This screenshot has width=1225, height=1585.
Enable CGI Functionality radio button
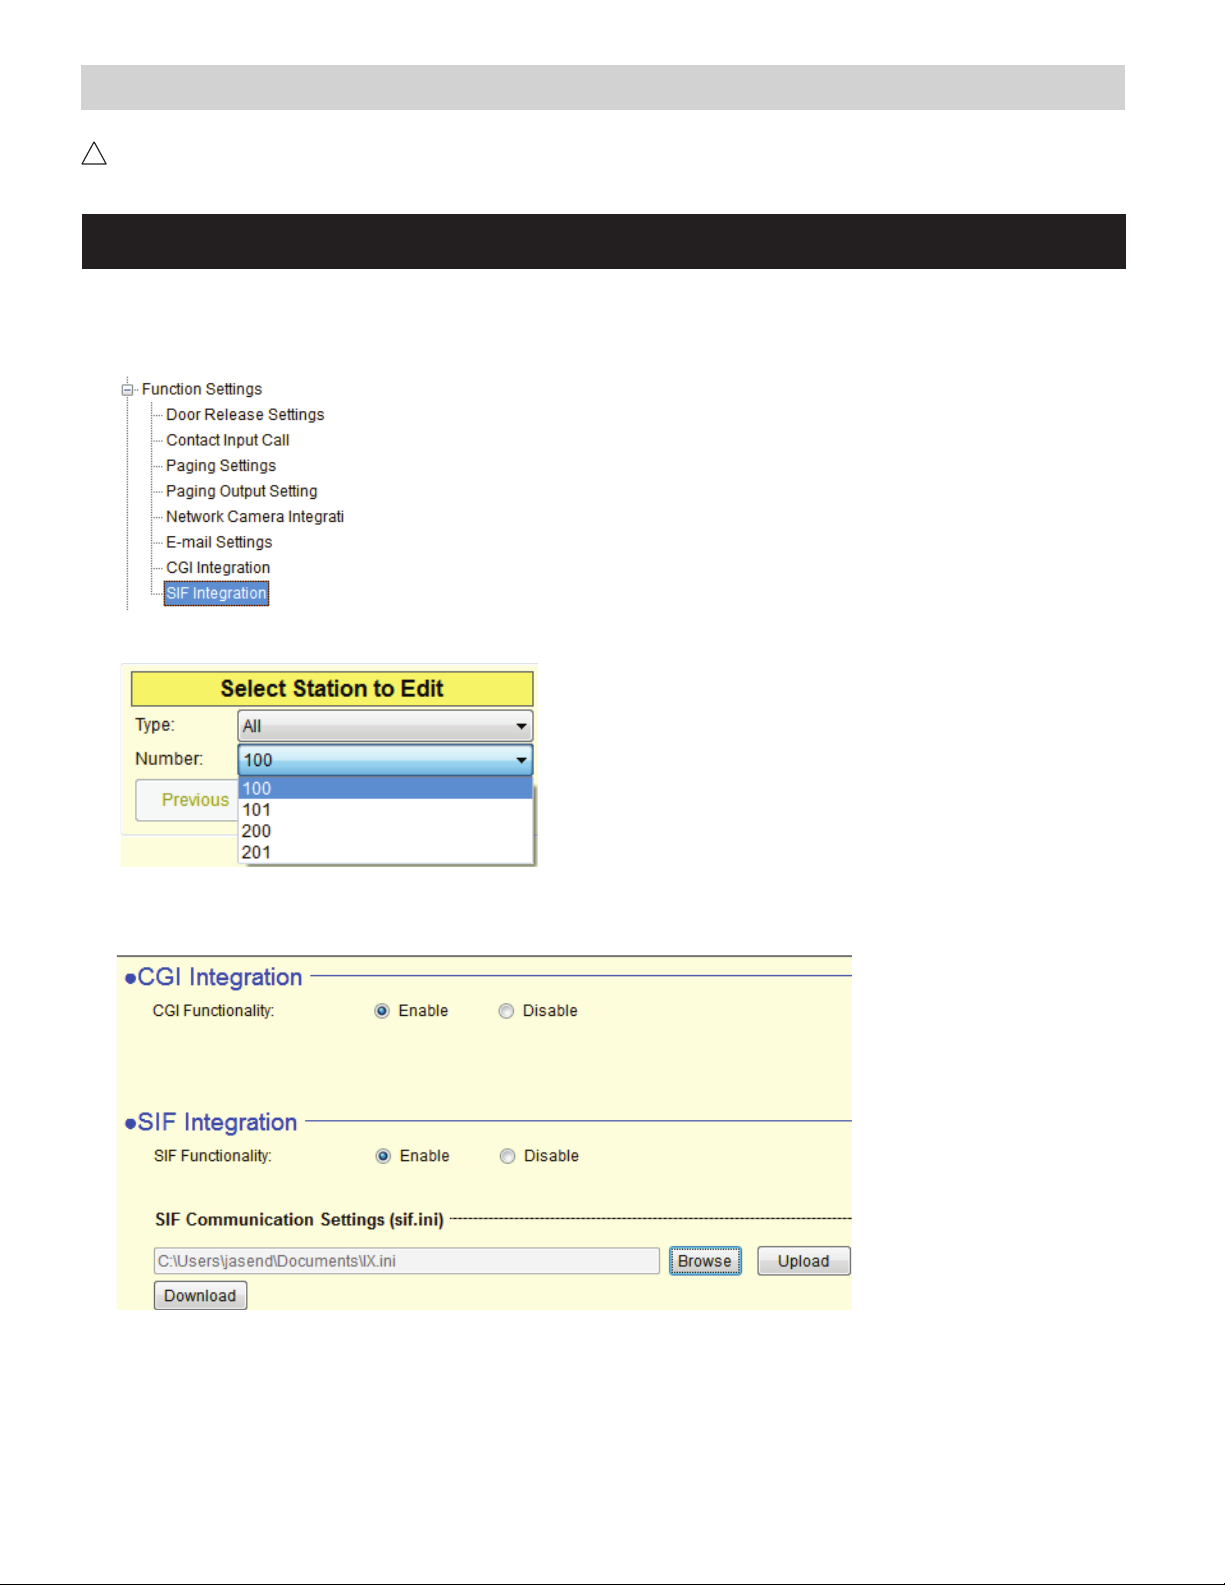point(382,1011)
